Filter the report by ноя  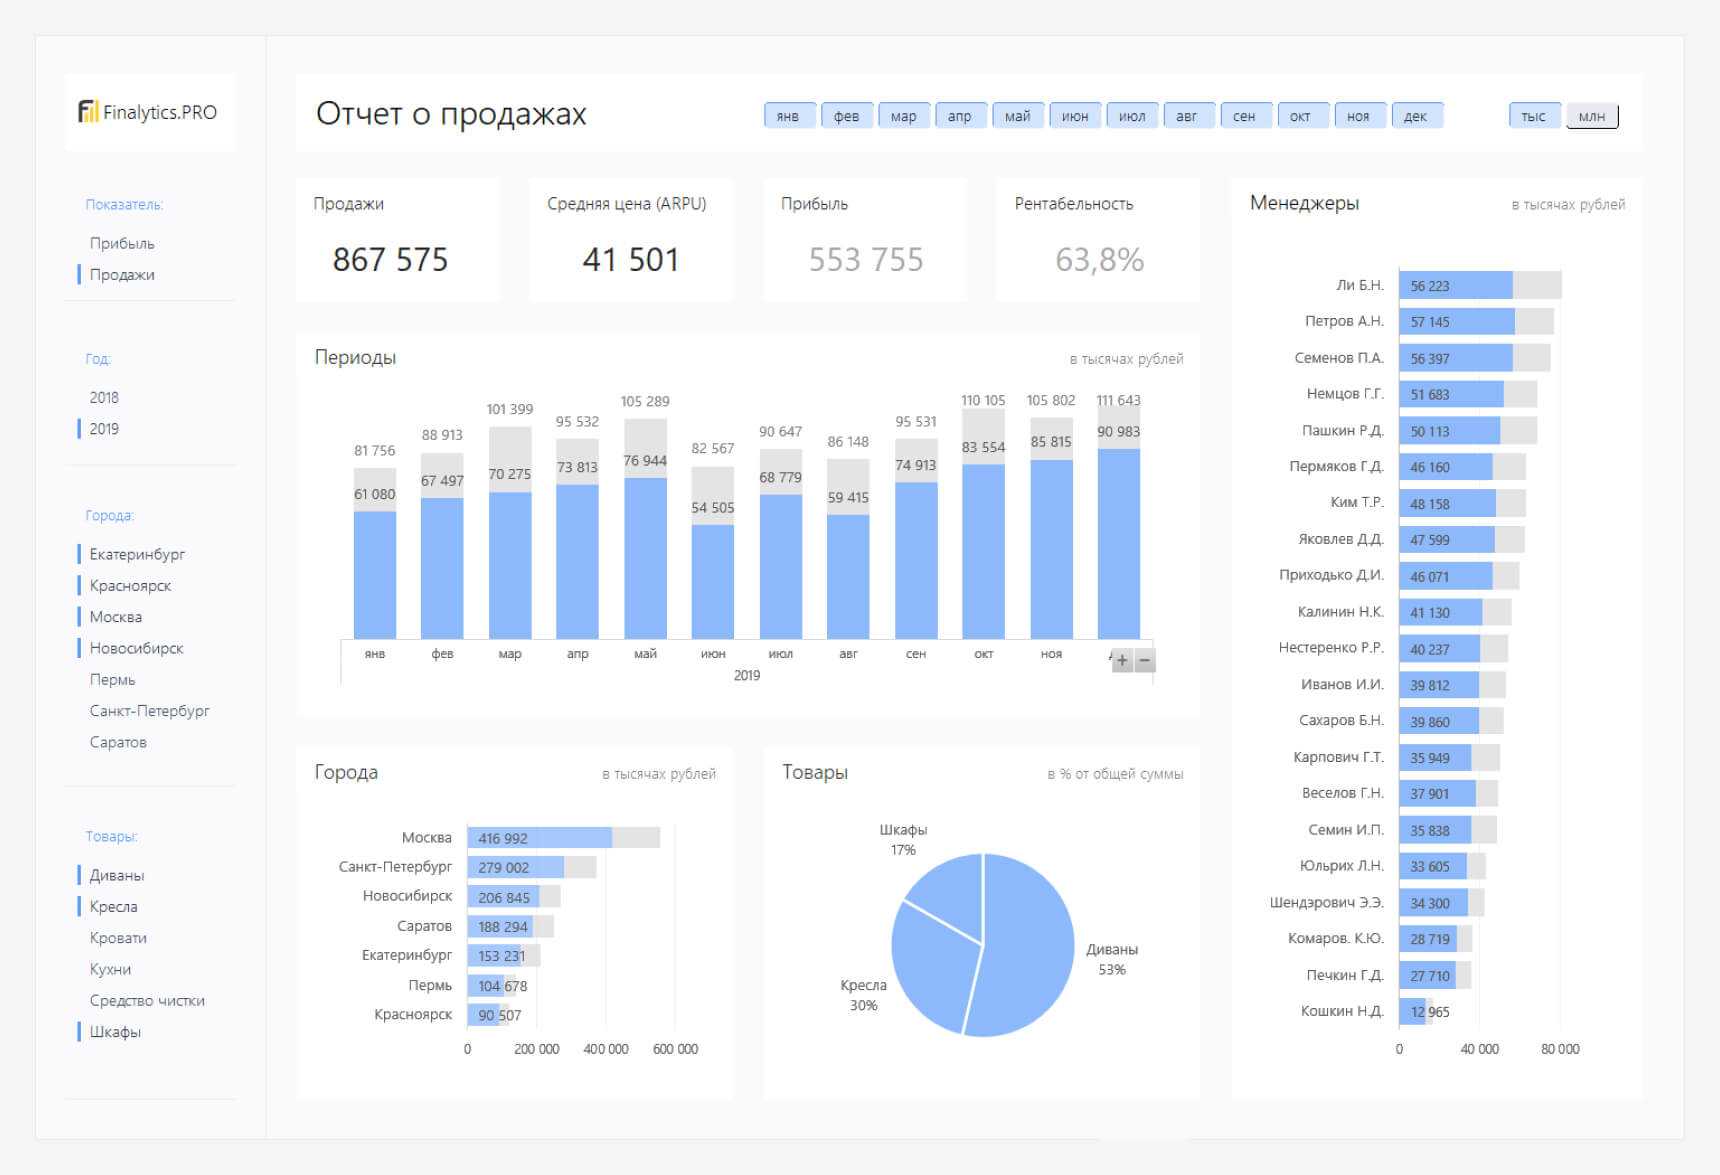tap(1359, 116)
